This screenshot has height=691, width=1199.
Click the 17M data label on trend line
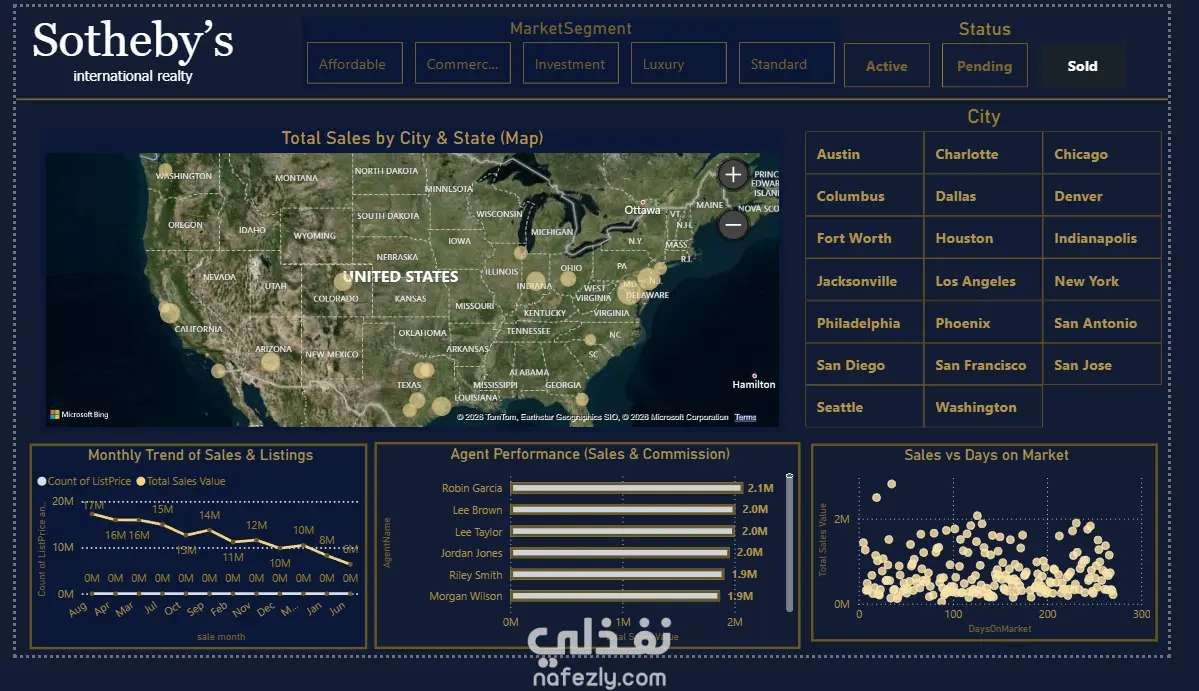coord(93,505)
